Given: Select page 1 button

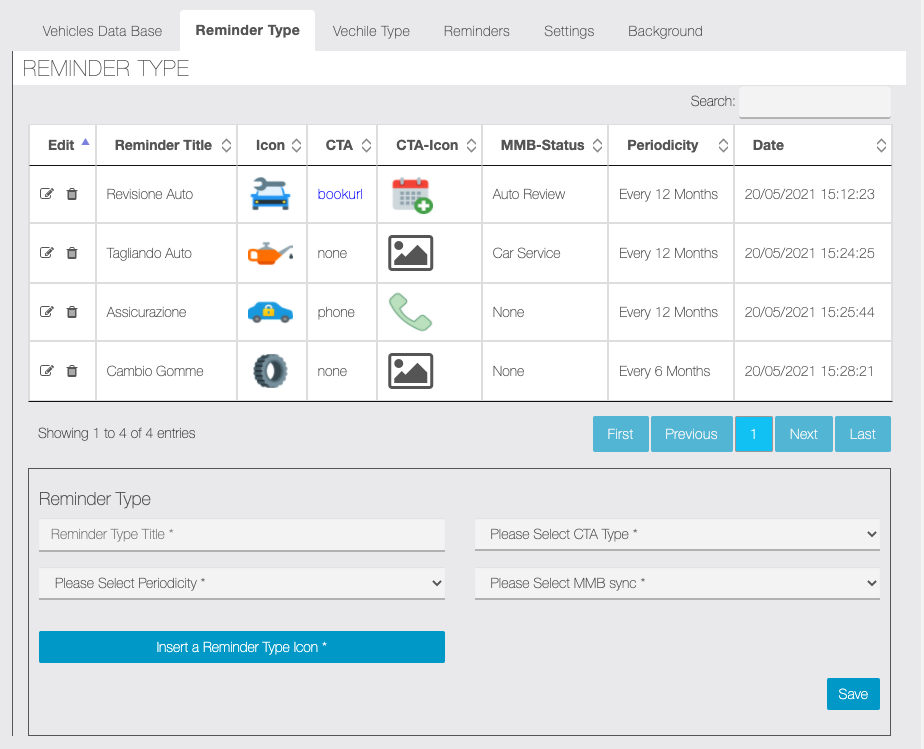Looking at the screenshot, I should (754, 434).
